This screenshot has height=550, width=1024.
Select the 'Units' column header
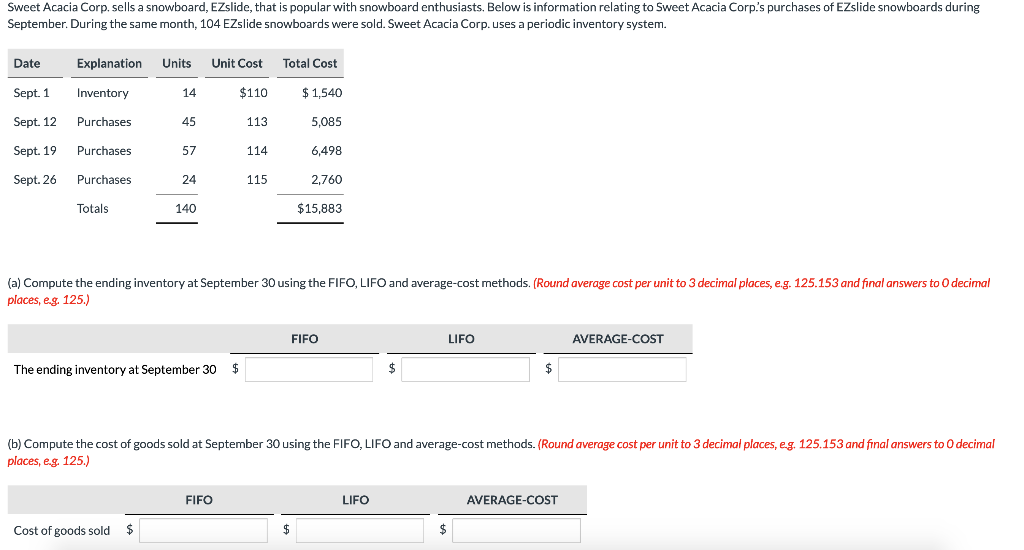click(176, 63)
